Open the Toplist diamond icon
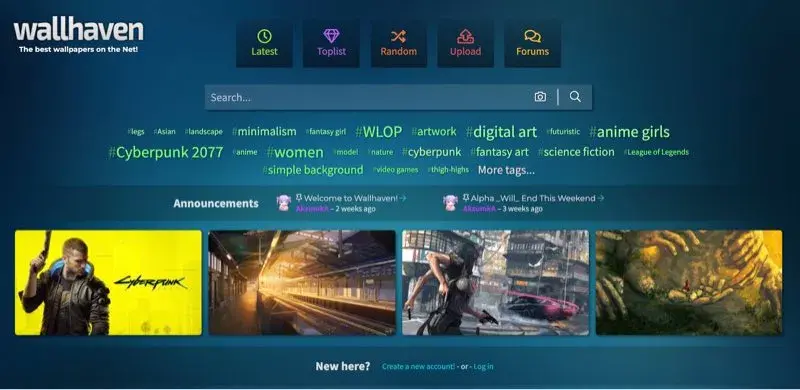The width and height of the screenshot is (800, 390). 331,36
